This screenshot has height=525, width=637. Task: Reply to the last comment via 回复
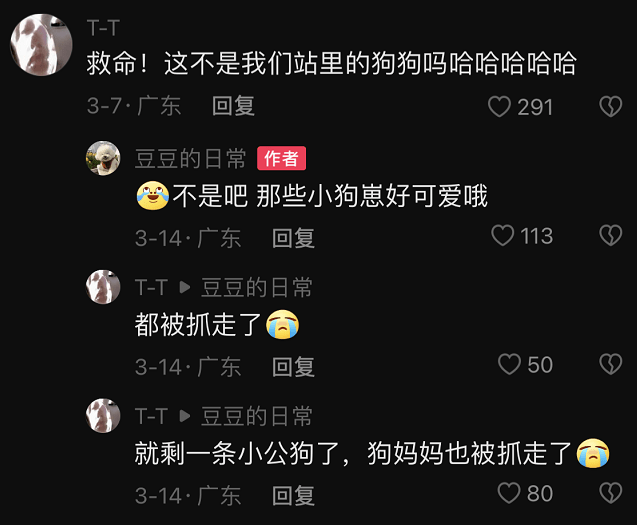293,496
